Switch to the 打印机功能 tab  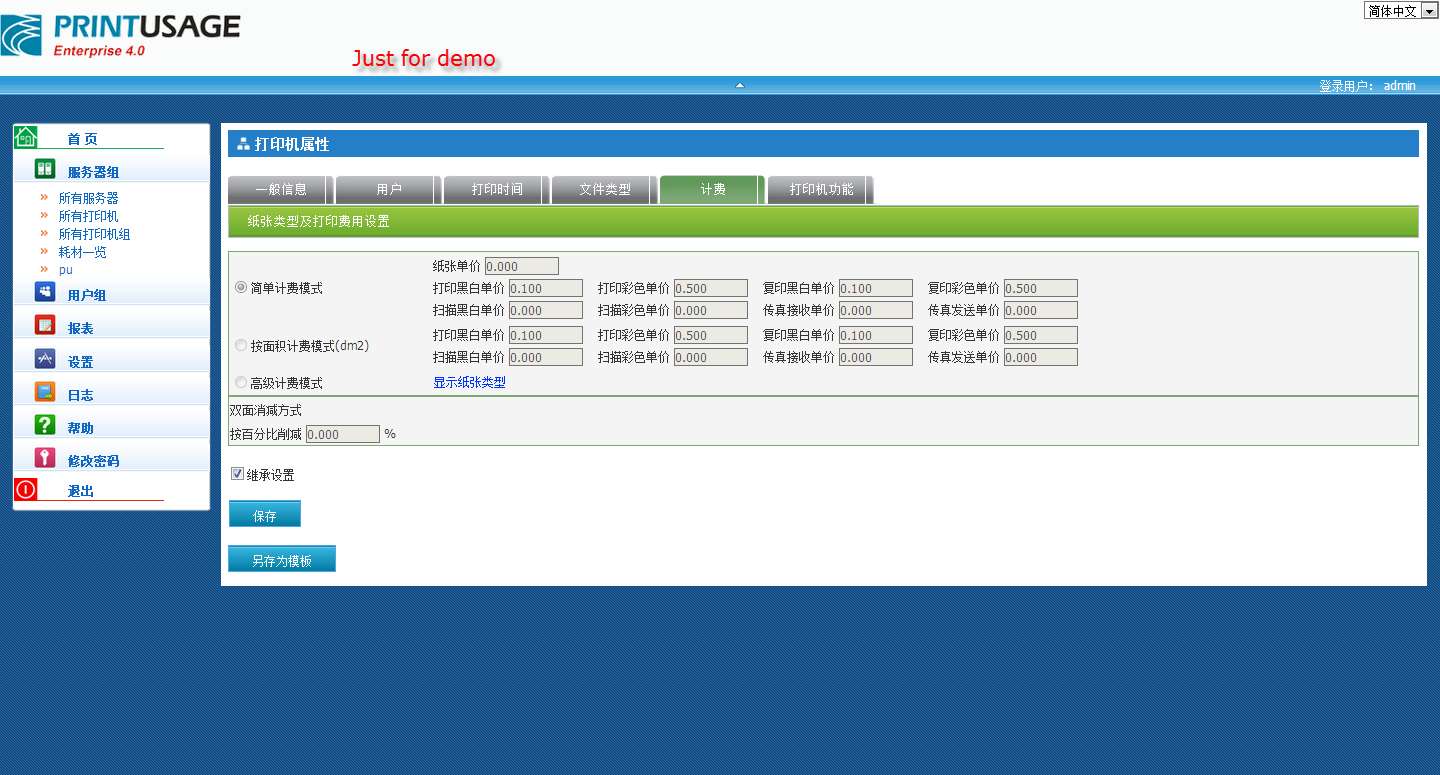(821, 189)
